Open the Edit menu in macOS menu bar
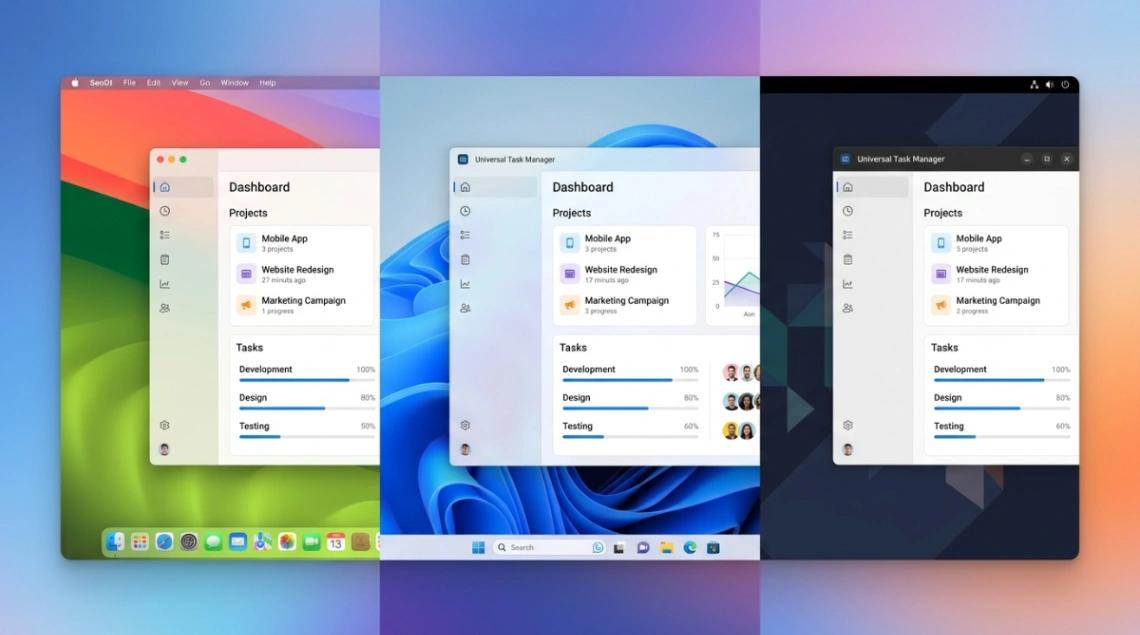Viewport: 1140px width, 635px height. click(153, 83)
